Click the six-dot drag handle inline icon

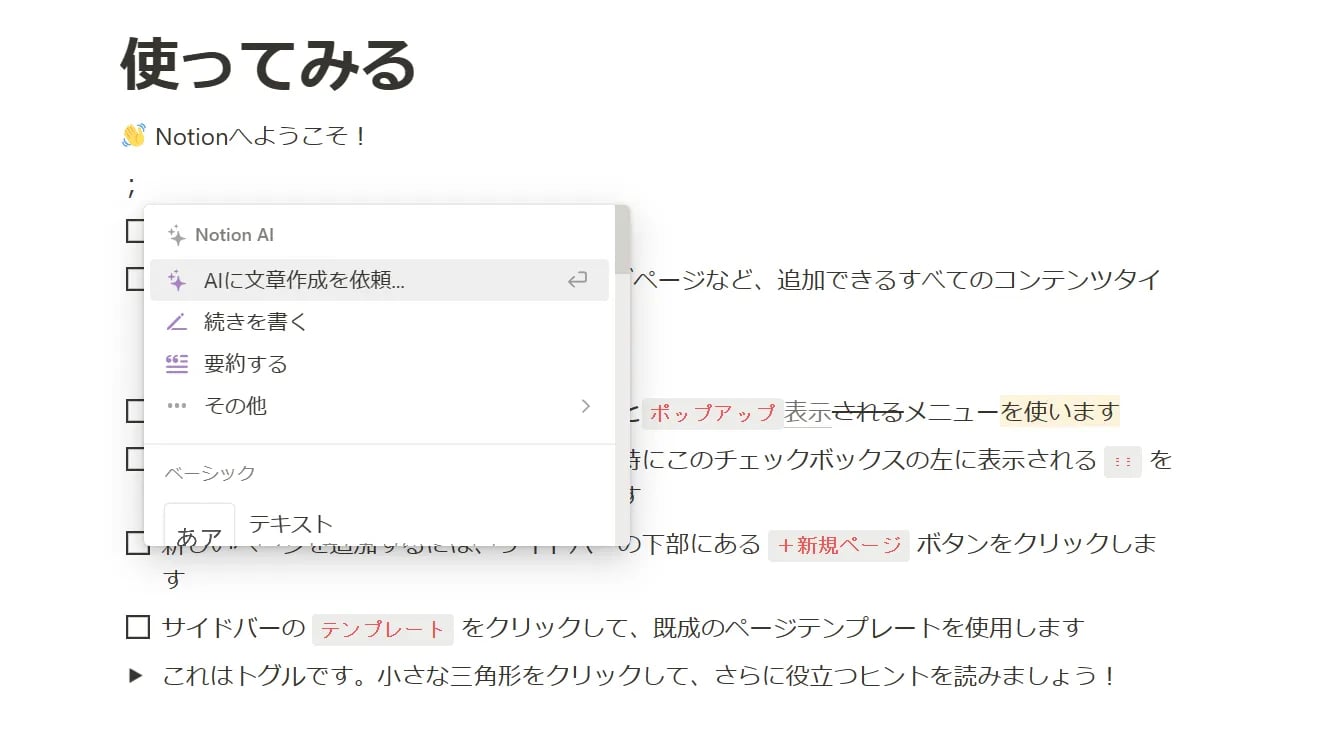coord(1122,461)
